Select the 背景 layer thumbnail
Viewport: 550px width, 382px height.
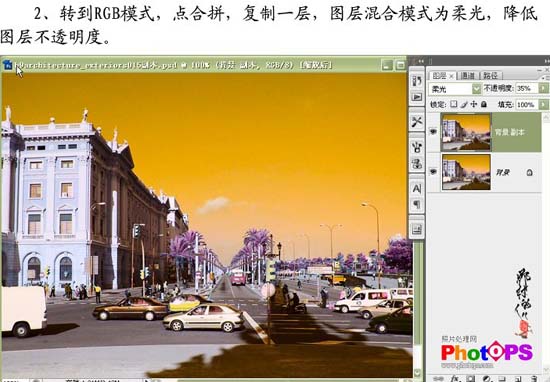point(466,172)
